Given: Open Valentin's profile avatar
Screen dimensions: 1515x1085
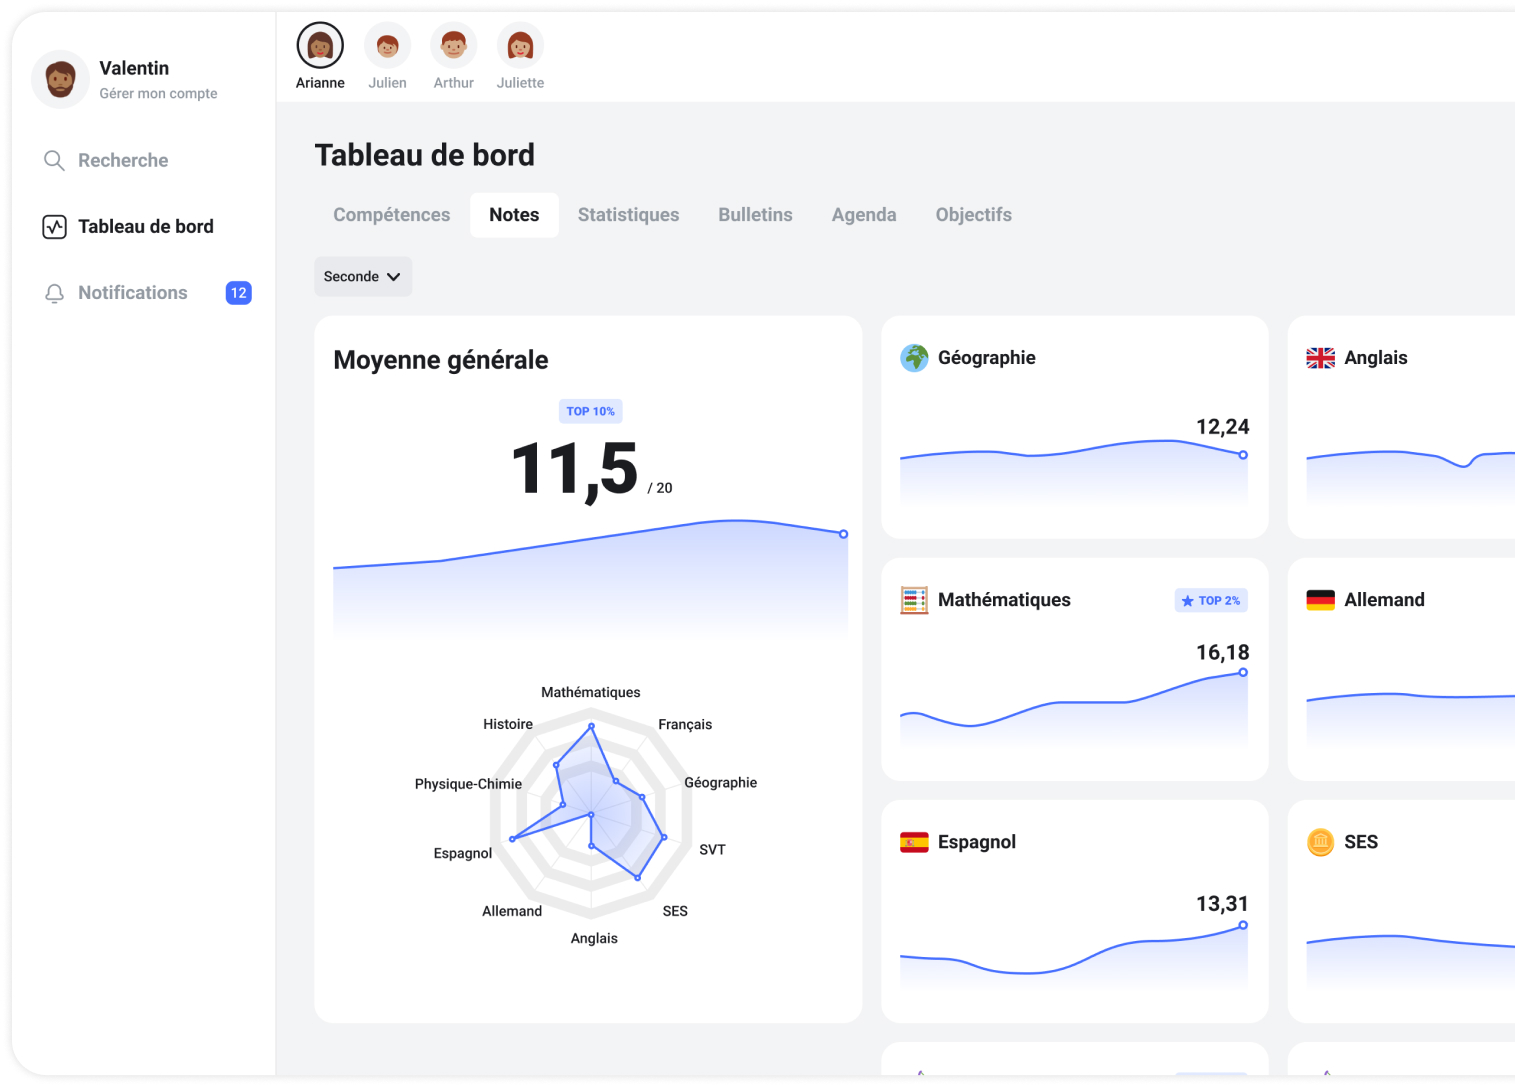Looking at the screenshot, I should click(x=60, y=79).
